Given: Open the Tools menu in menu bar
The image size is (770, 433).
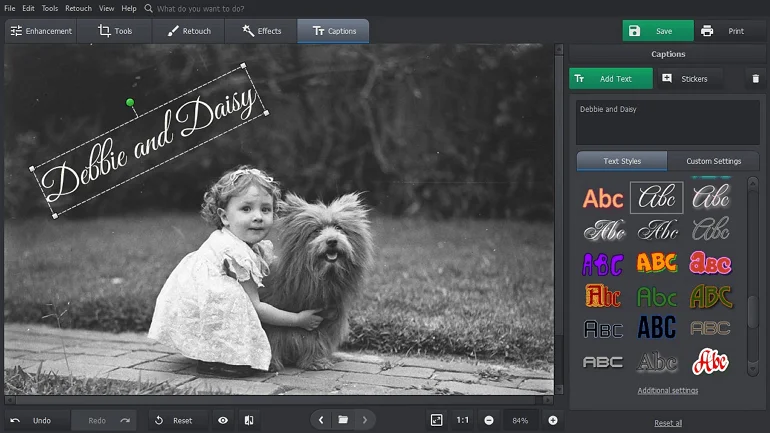Looking at the screenshot, I should click(49, 8).
